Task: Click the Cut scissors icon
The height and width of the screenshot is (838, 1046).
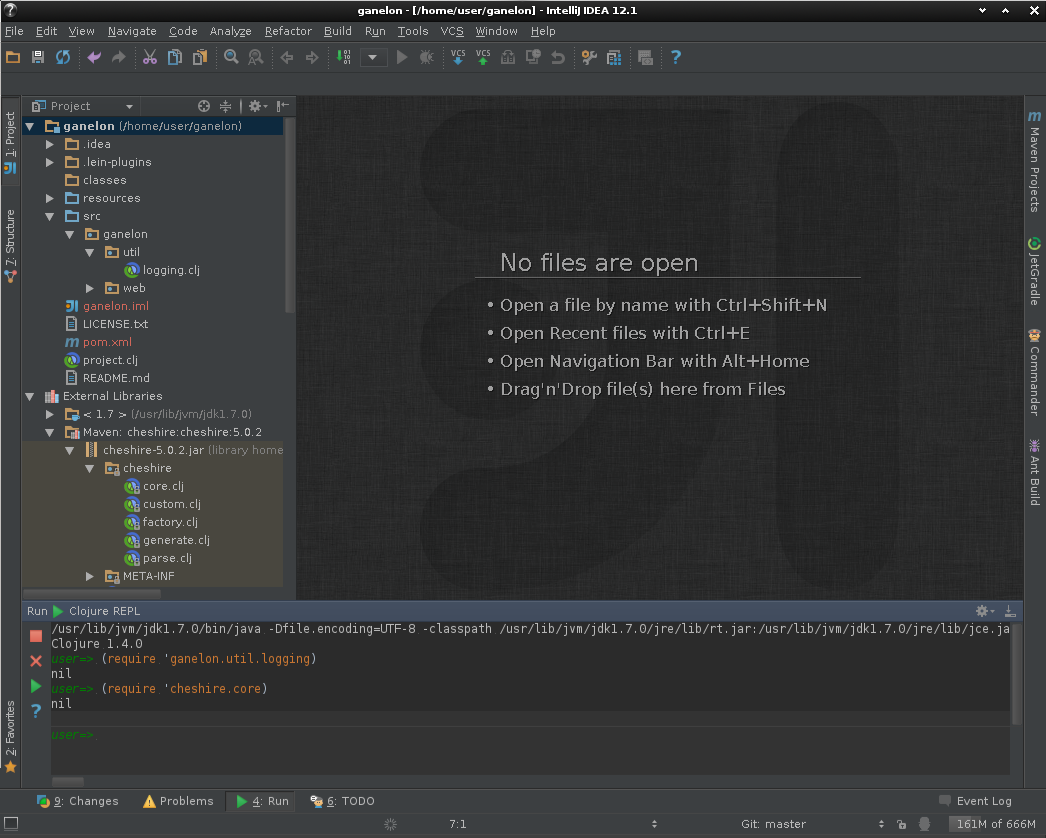Action: pos(150,58)
